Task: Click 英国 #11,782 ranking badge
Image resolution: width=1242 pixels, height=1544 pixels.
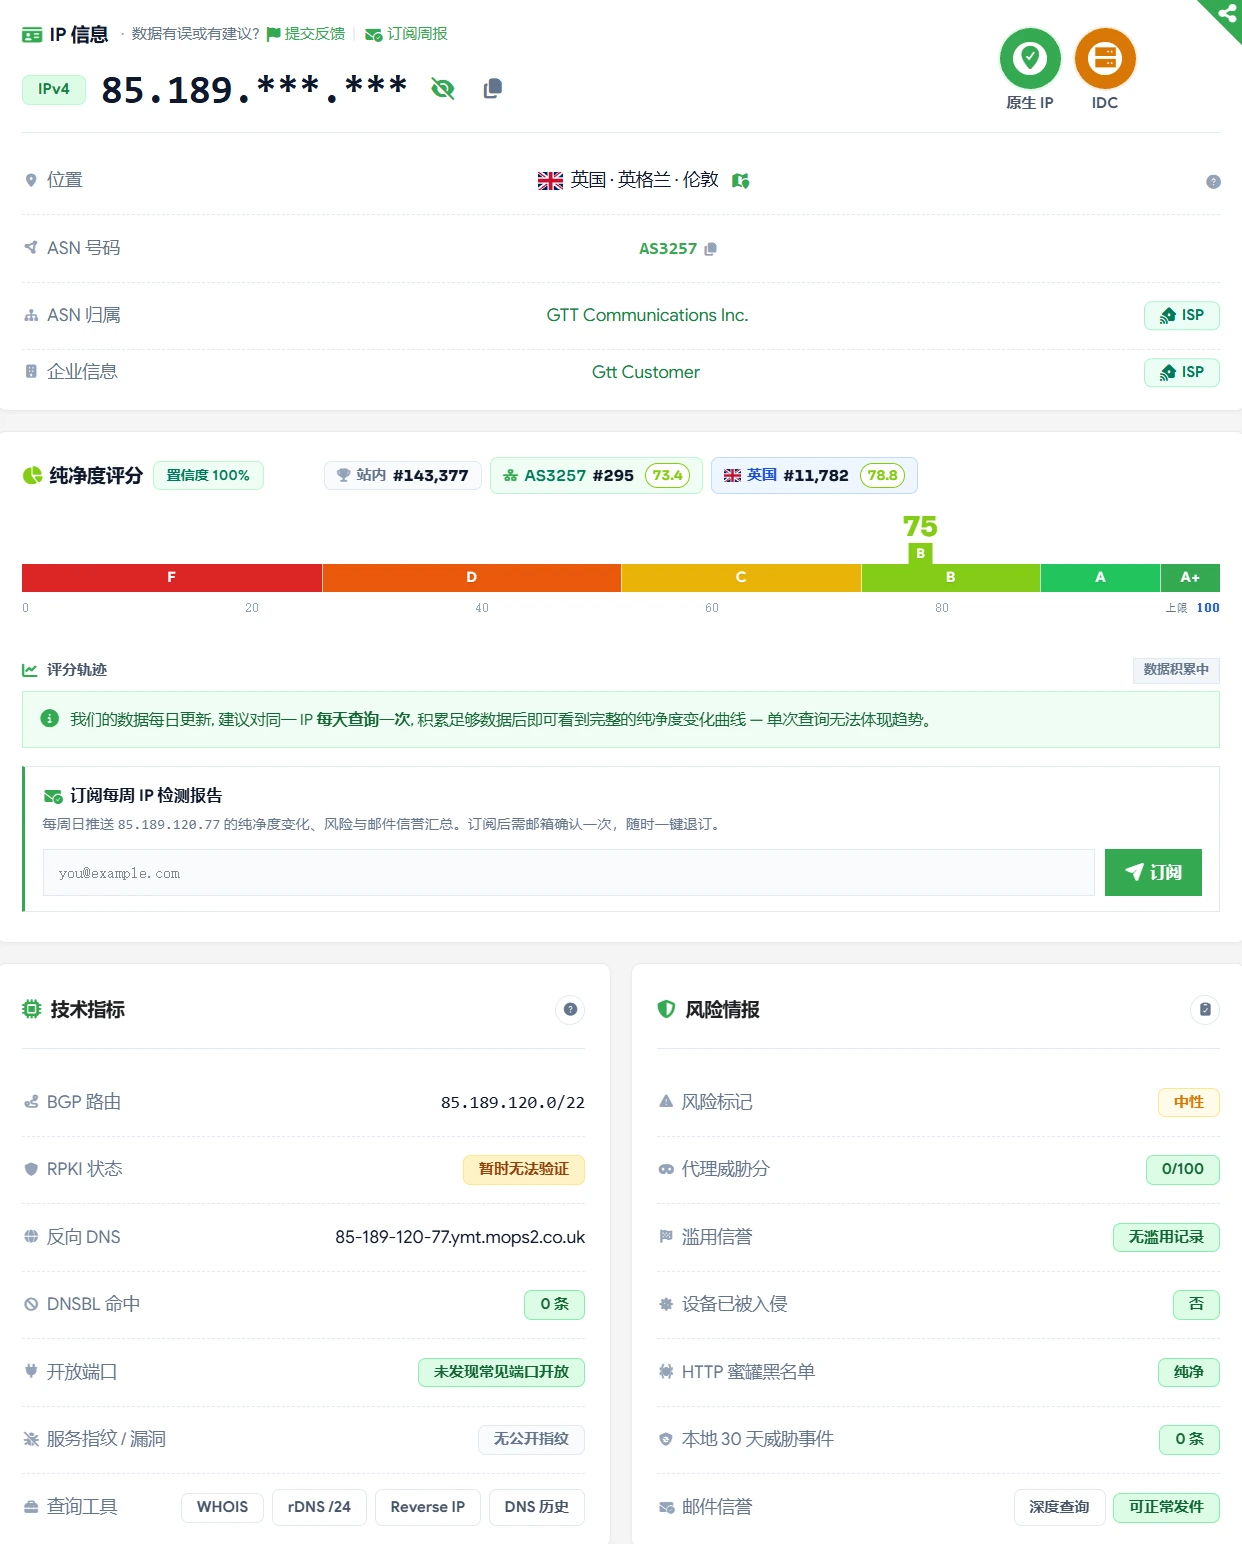Action: click(x=814, y=476)
